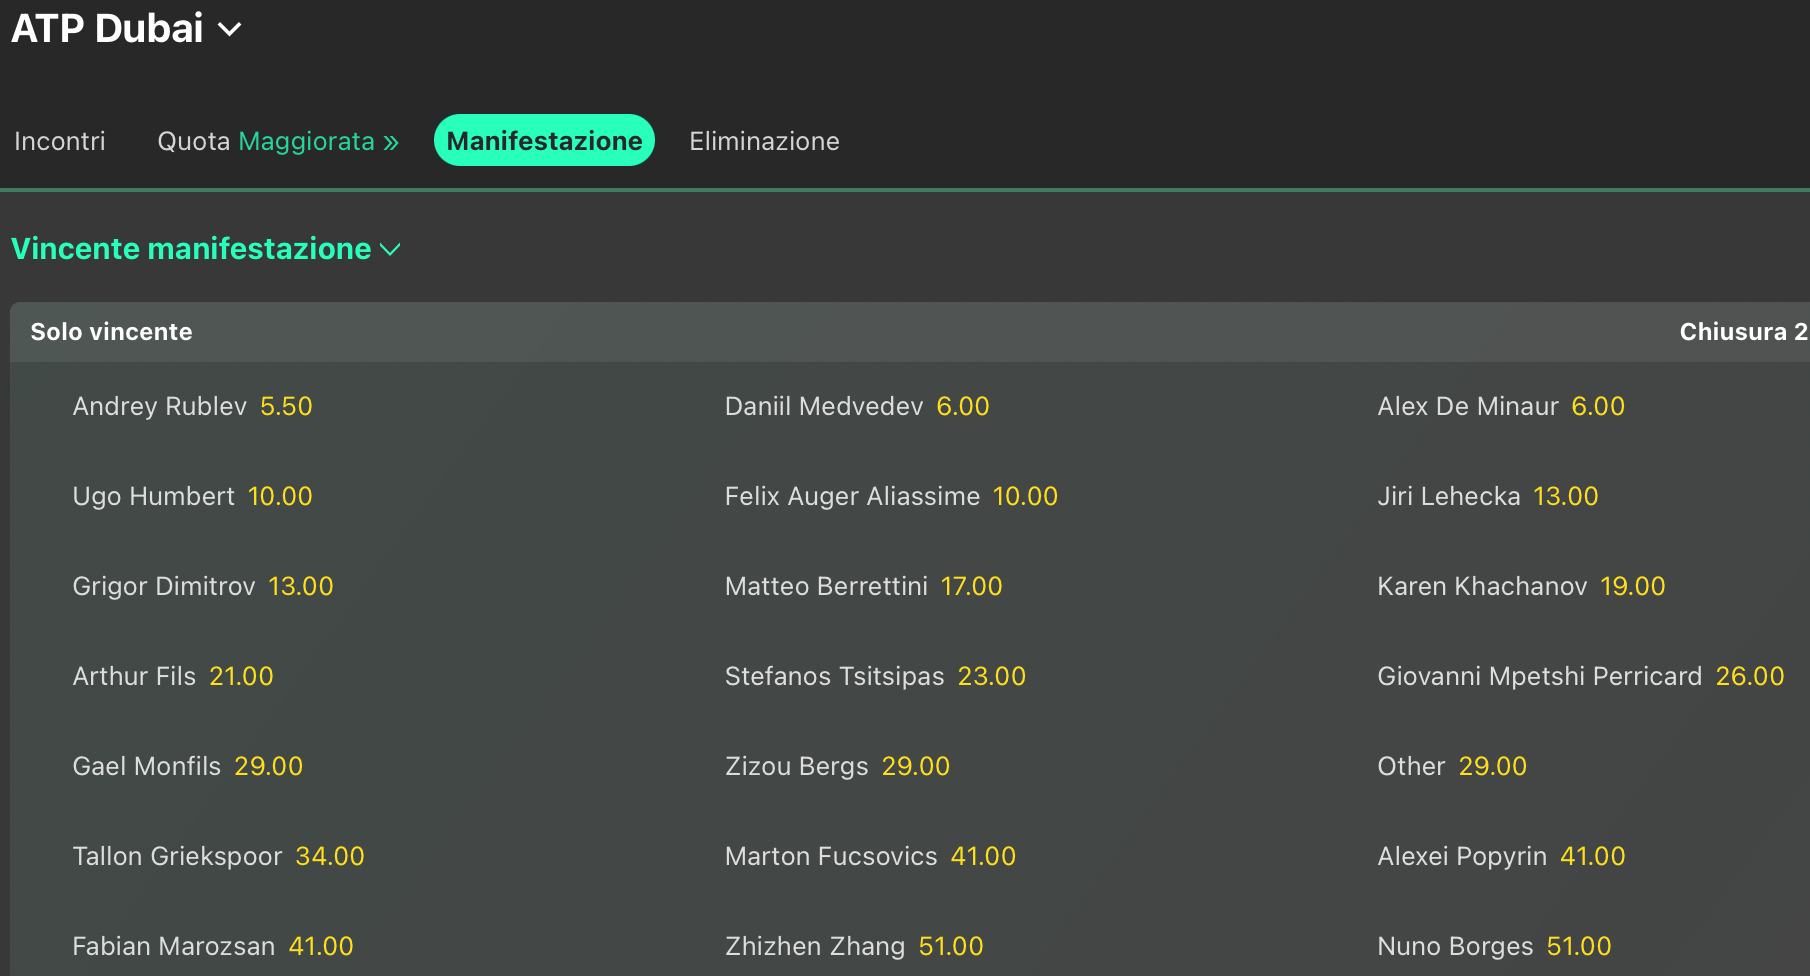
Task: Choose Stefanos Tsitsipas at 23.00
Action: pos(991,676)
